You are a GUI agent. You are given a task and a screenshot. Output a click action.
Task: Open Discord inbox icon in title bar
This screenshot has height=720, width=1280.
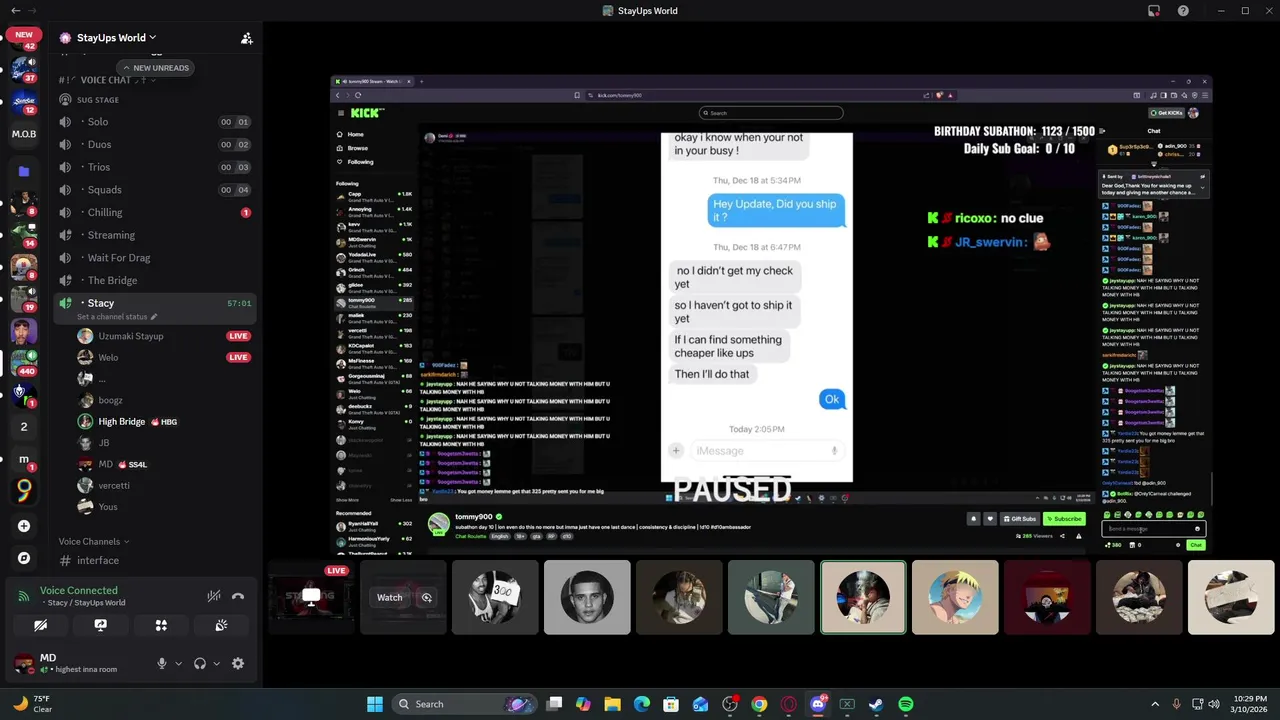click(x=1154, y=11)
